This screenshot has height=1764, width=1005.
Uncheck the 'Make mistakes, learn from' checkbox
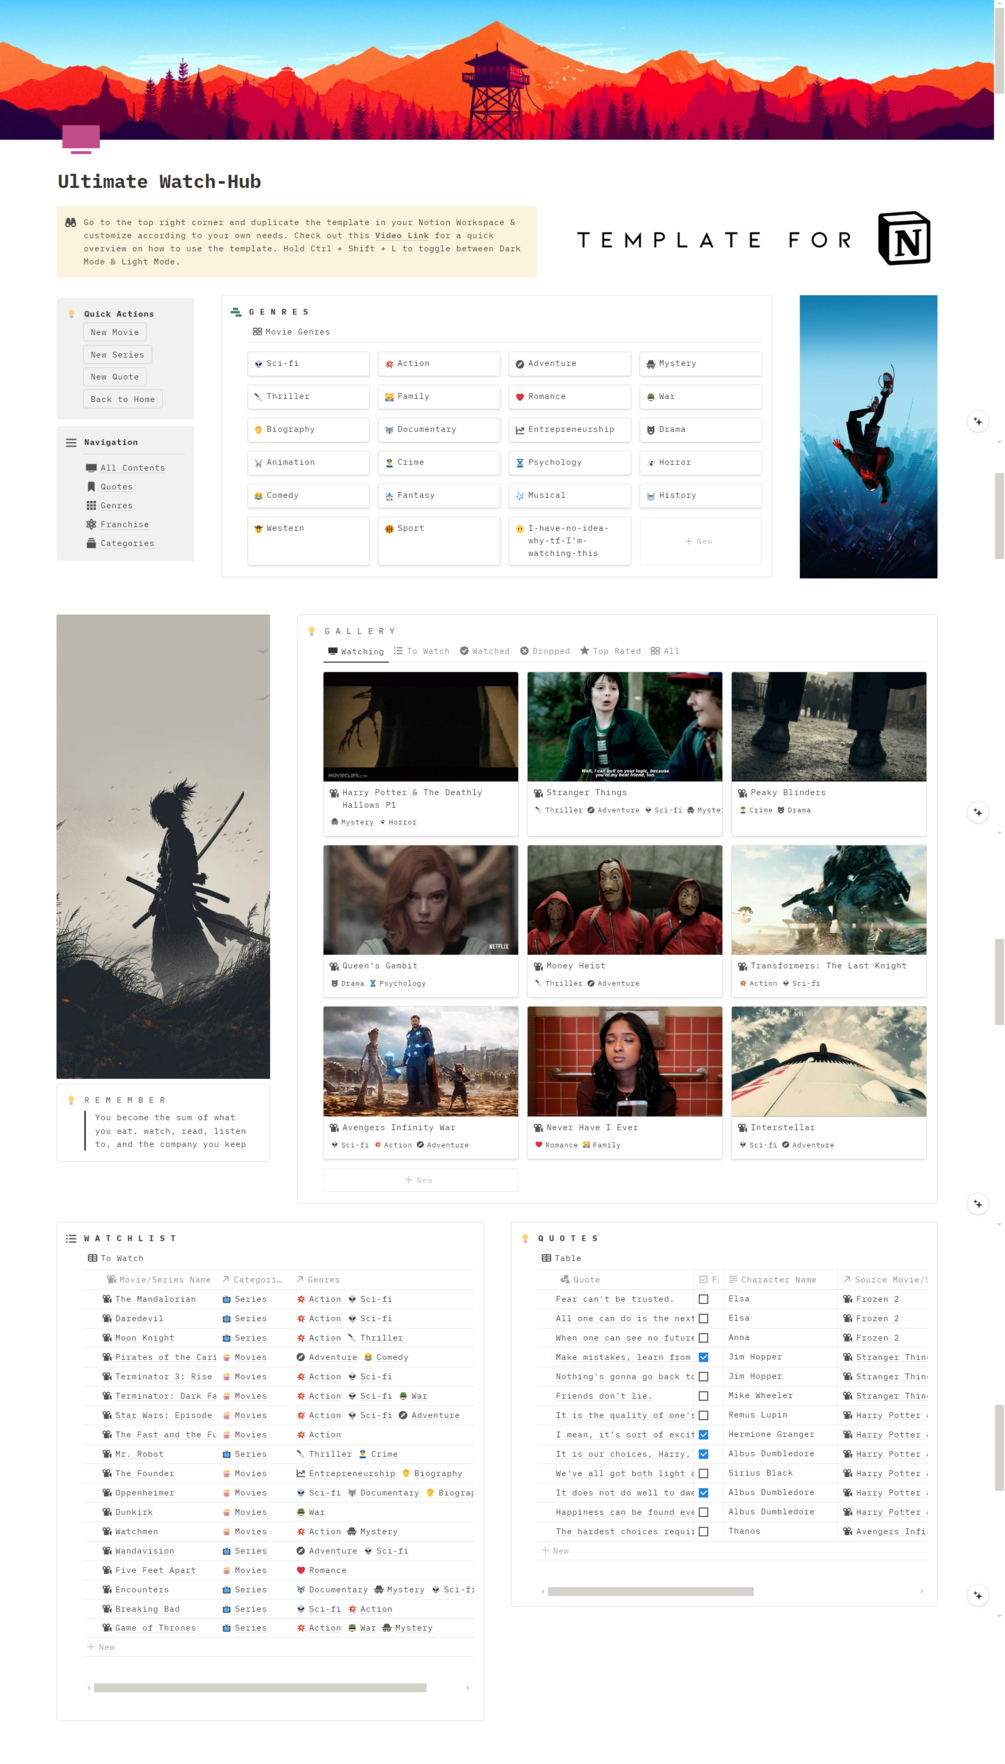[704, 1357]
